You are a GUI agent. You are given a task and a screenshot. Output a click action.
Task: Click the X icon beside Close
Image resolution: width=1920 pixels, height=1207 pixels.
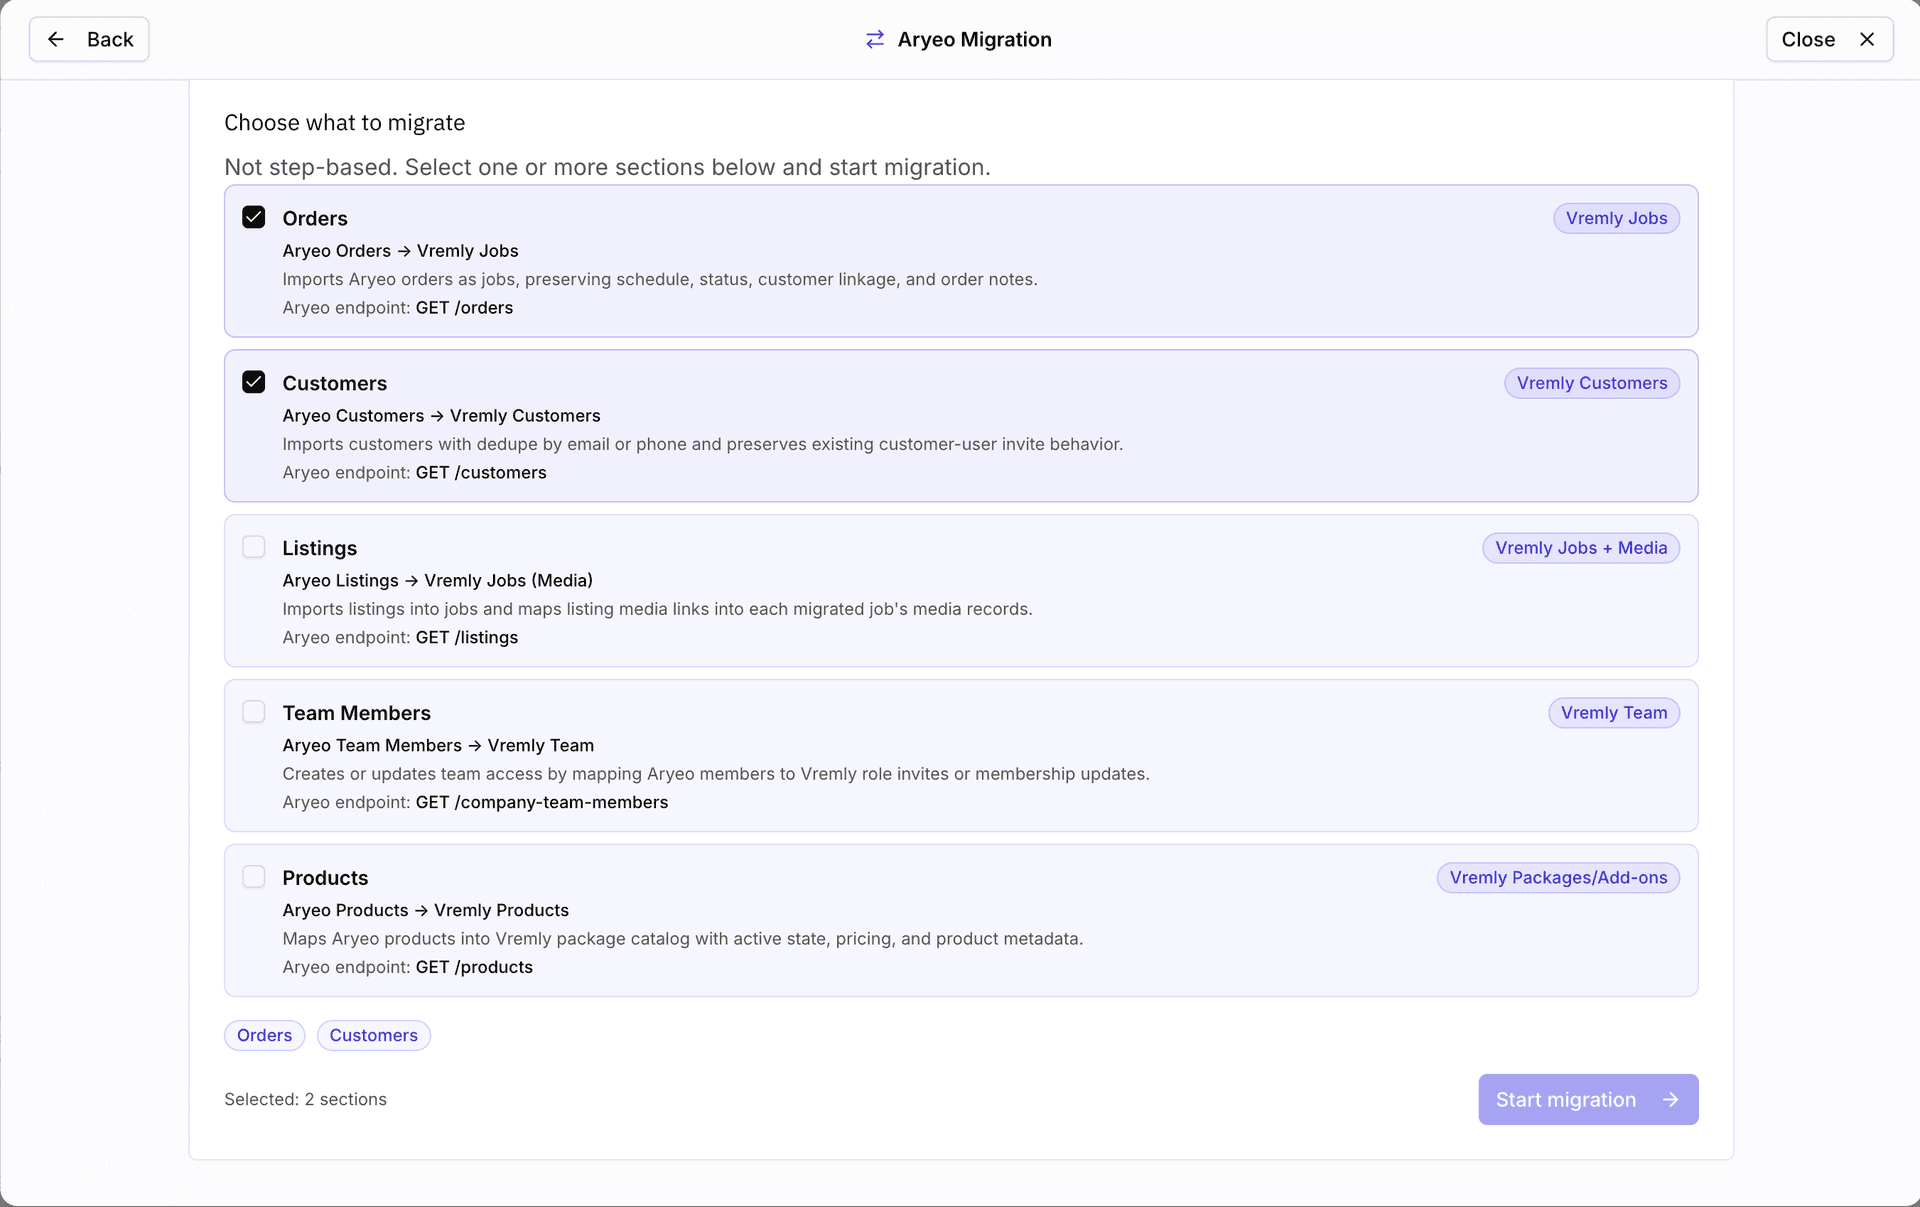point(1866,39)
